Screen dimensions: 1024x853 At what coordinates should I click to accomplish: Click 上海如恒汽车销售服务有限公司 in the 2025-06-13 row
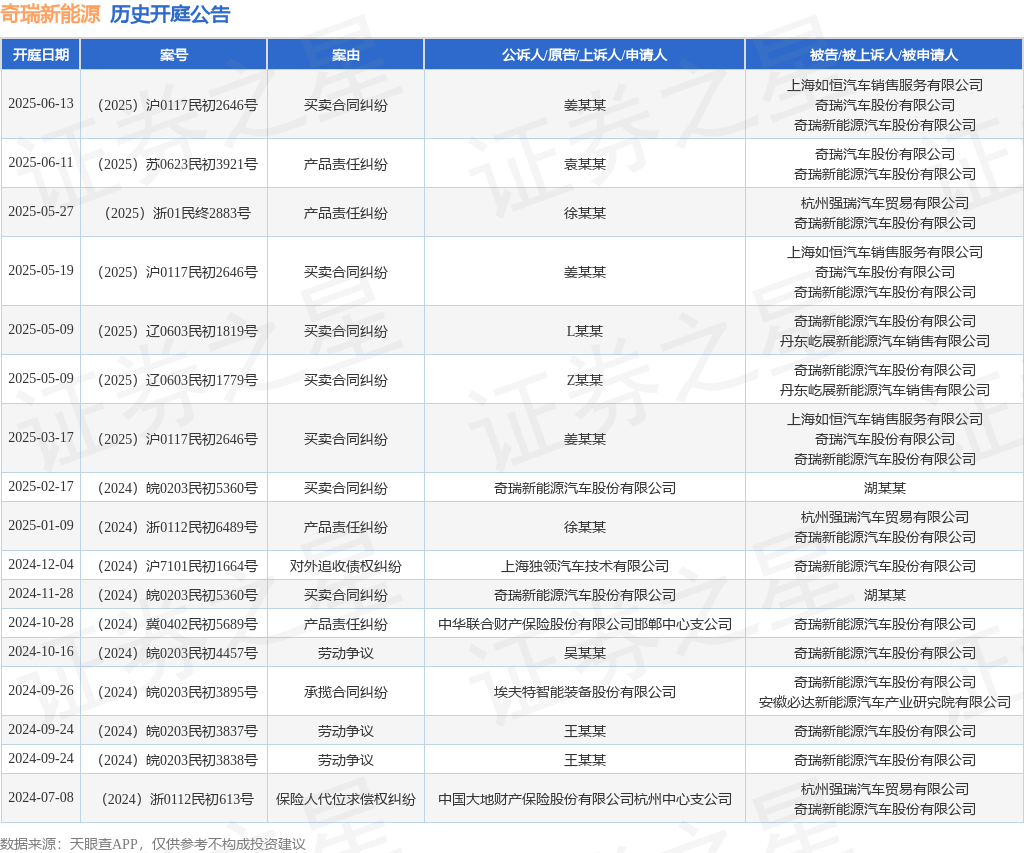coord(884,85)
